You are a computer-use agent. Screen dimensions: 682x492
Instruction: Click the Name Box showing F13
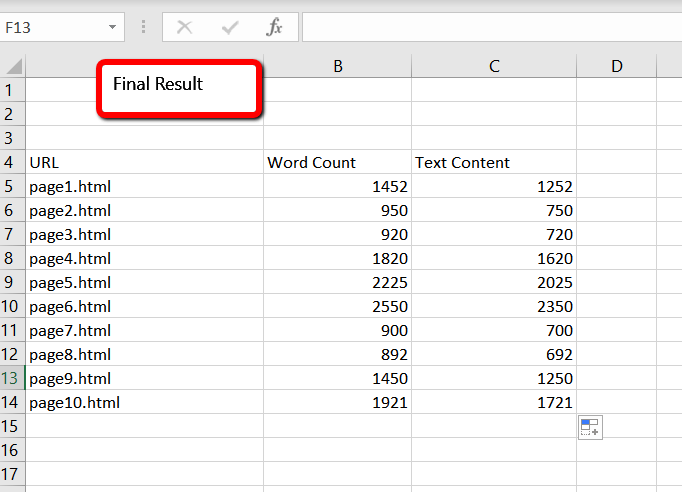pos(50,27)
